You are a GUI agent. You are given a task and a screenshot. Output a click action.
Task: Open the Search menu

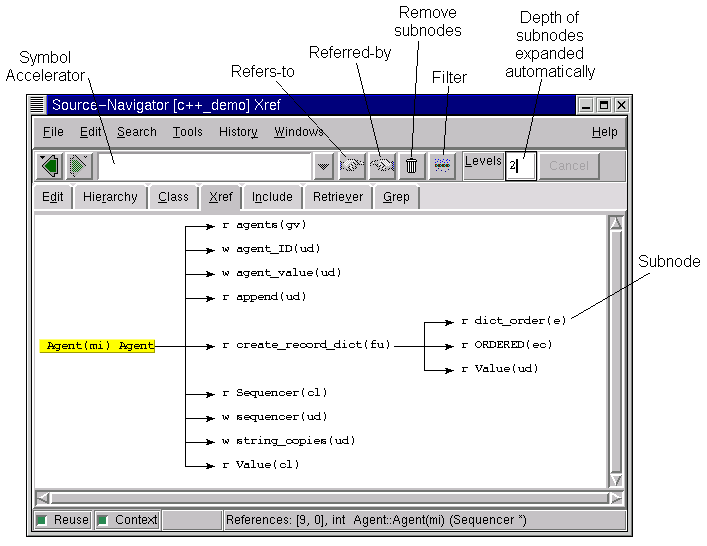point(137,132)
